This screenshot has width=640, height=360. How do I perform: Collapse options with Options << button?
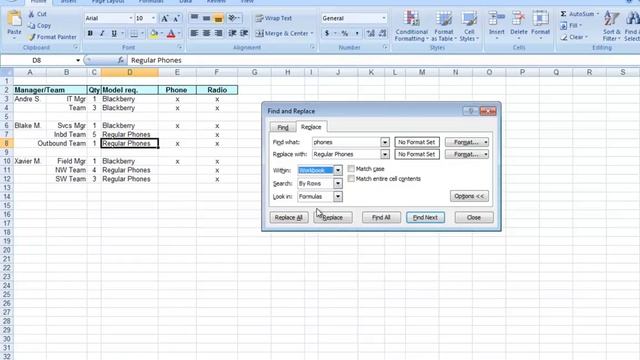[469, 196]
